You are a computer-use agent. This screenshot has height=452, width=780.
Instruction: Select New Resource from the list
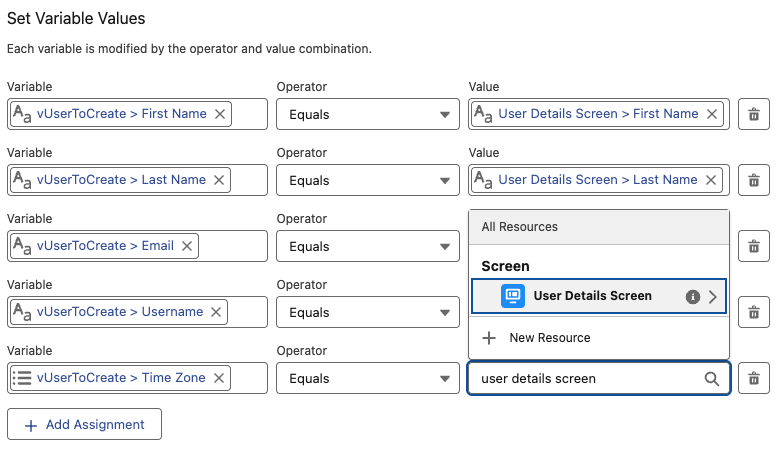point(549,338)
